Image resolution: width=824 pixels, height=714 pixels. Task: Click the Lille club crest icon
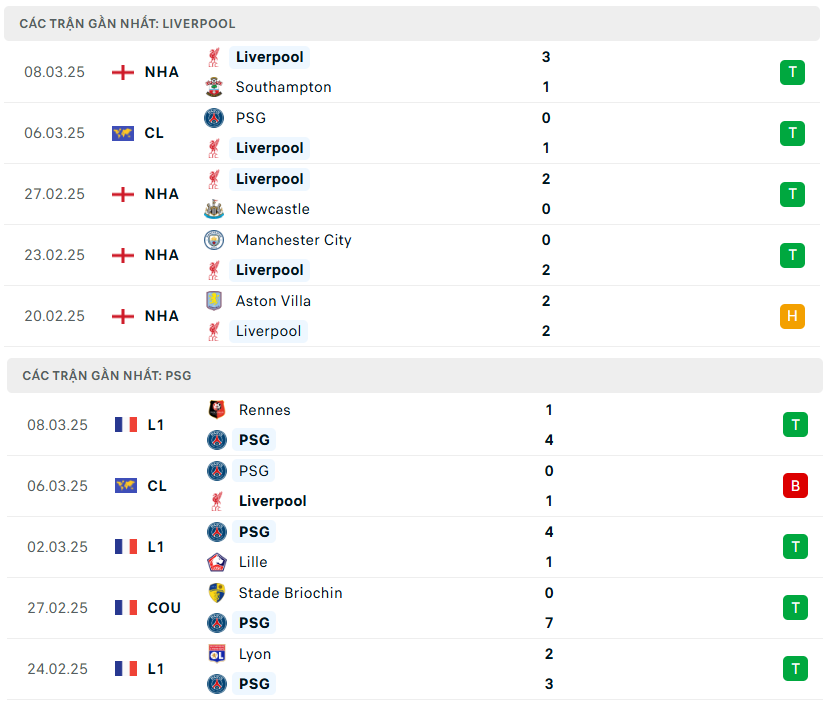point(216,562)
